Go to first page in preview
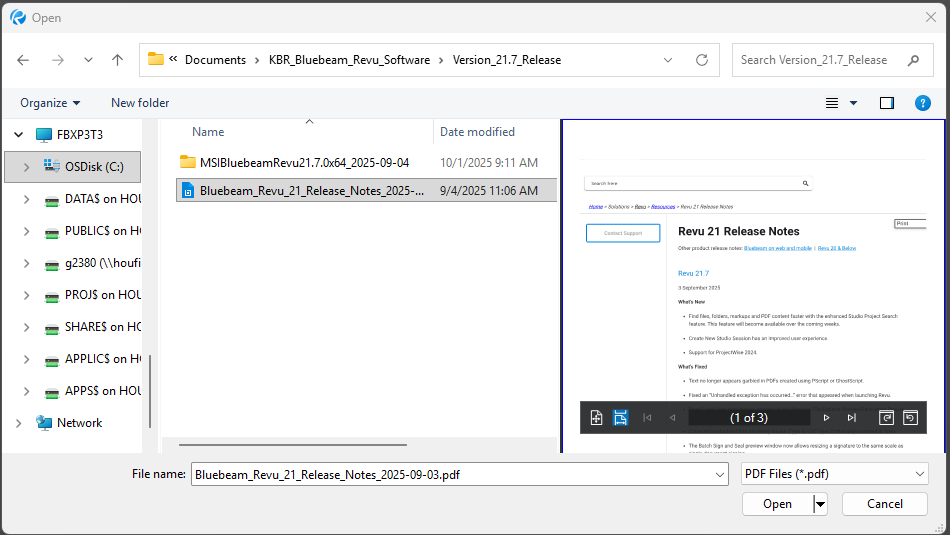The image size is (950, 535). coord(647,418)
